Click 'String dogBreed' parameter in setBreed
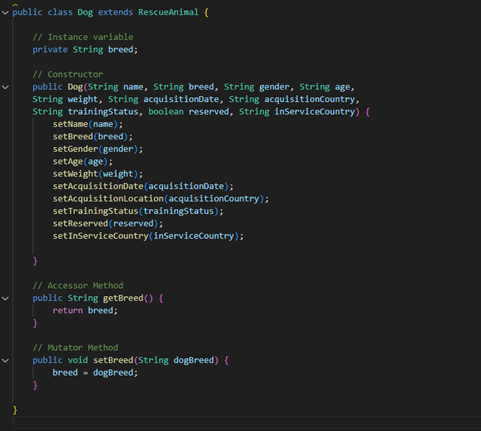Image resolution: width=481 pixels, height=431 pixels. pos(176,360)
